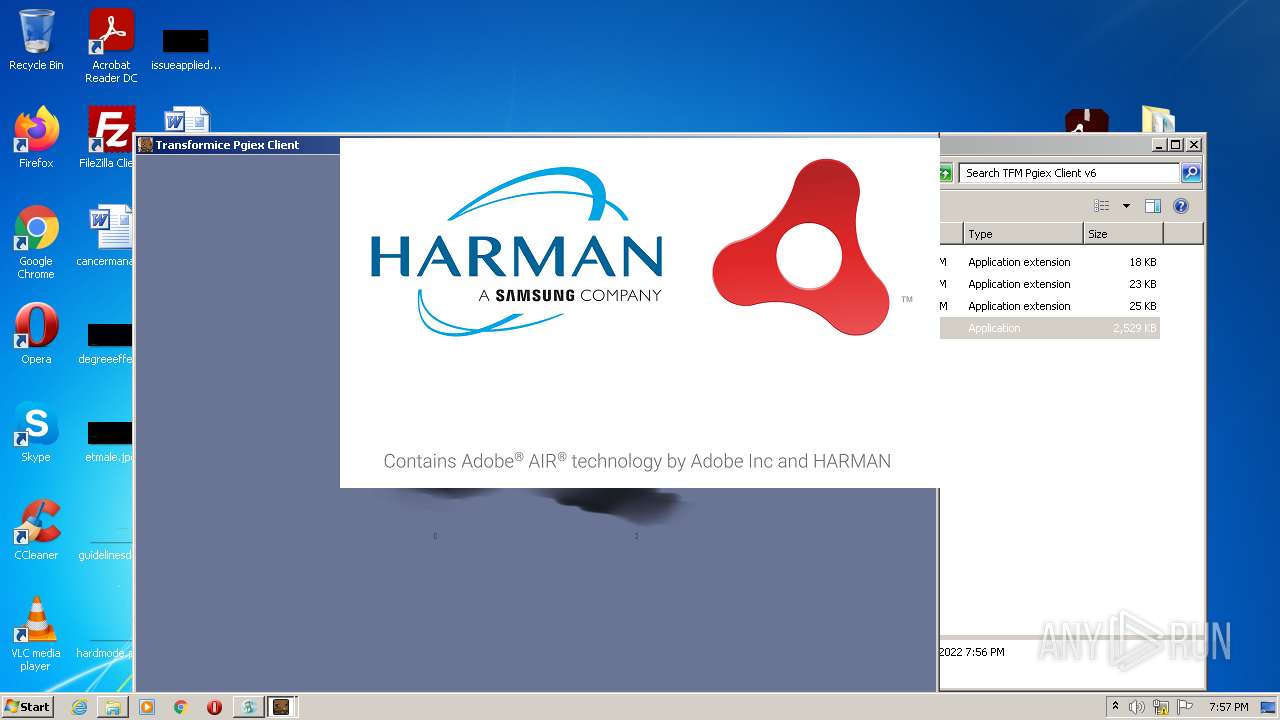Click the HARMAN Adobe AIR splash image

[x=639, y=313]
